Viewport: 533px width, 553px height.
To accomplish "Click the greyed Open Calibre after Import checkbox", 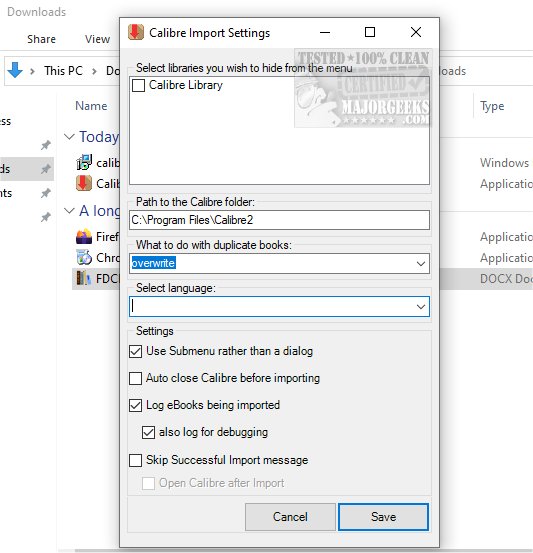I will click(x=148, y=484).
